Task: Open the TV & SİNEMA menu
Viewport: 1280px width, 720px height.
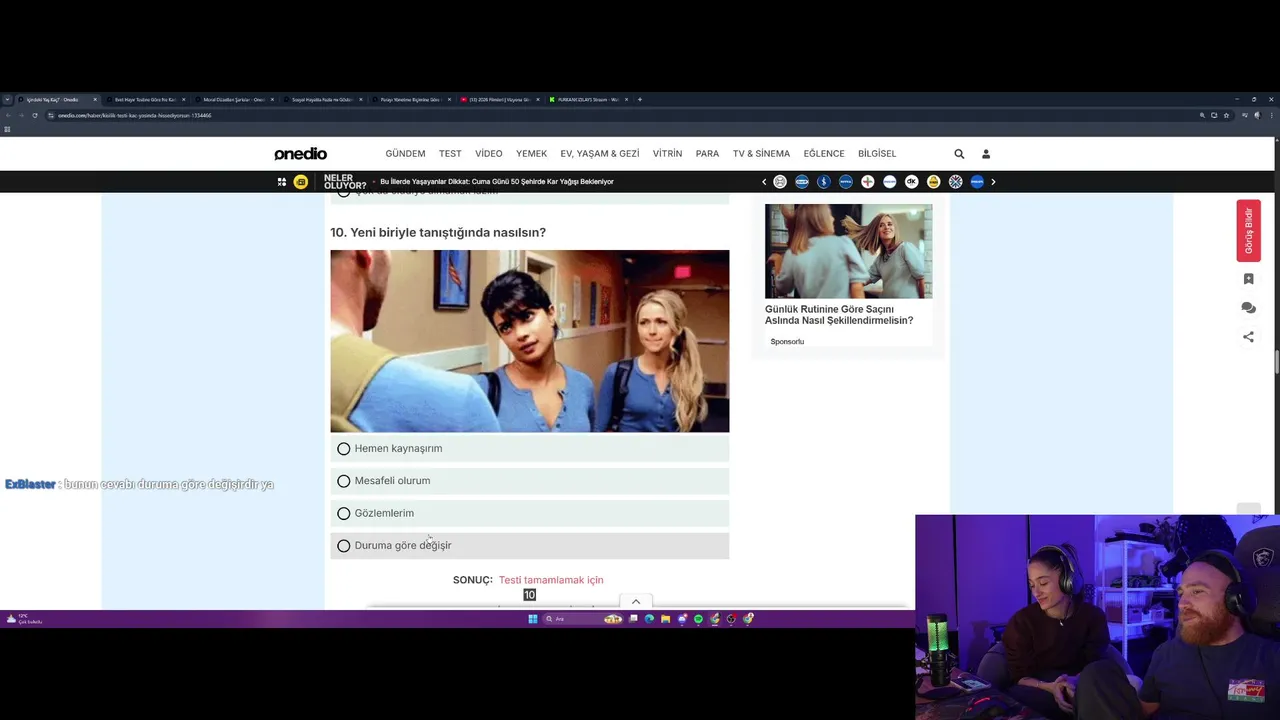Action: click(761, 154)
